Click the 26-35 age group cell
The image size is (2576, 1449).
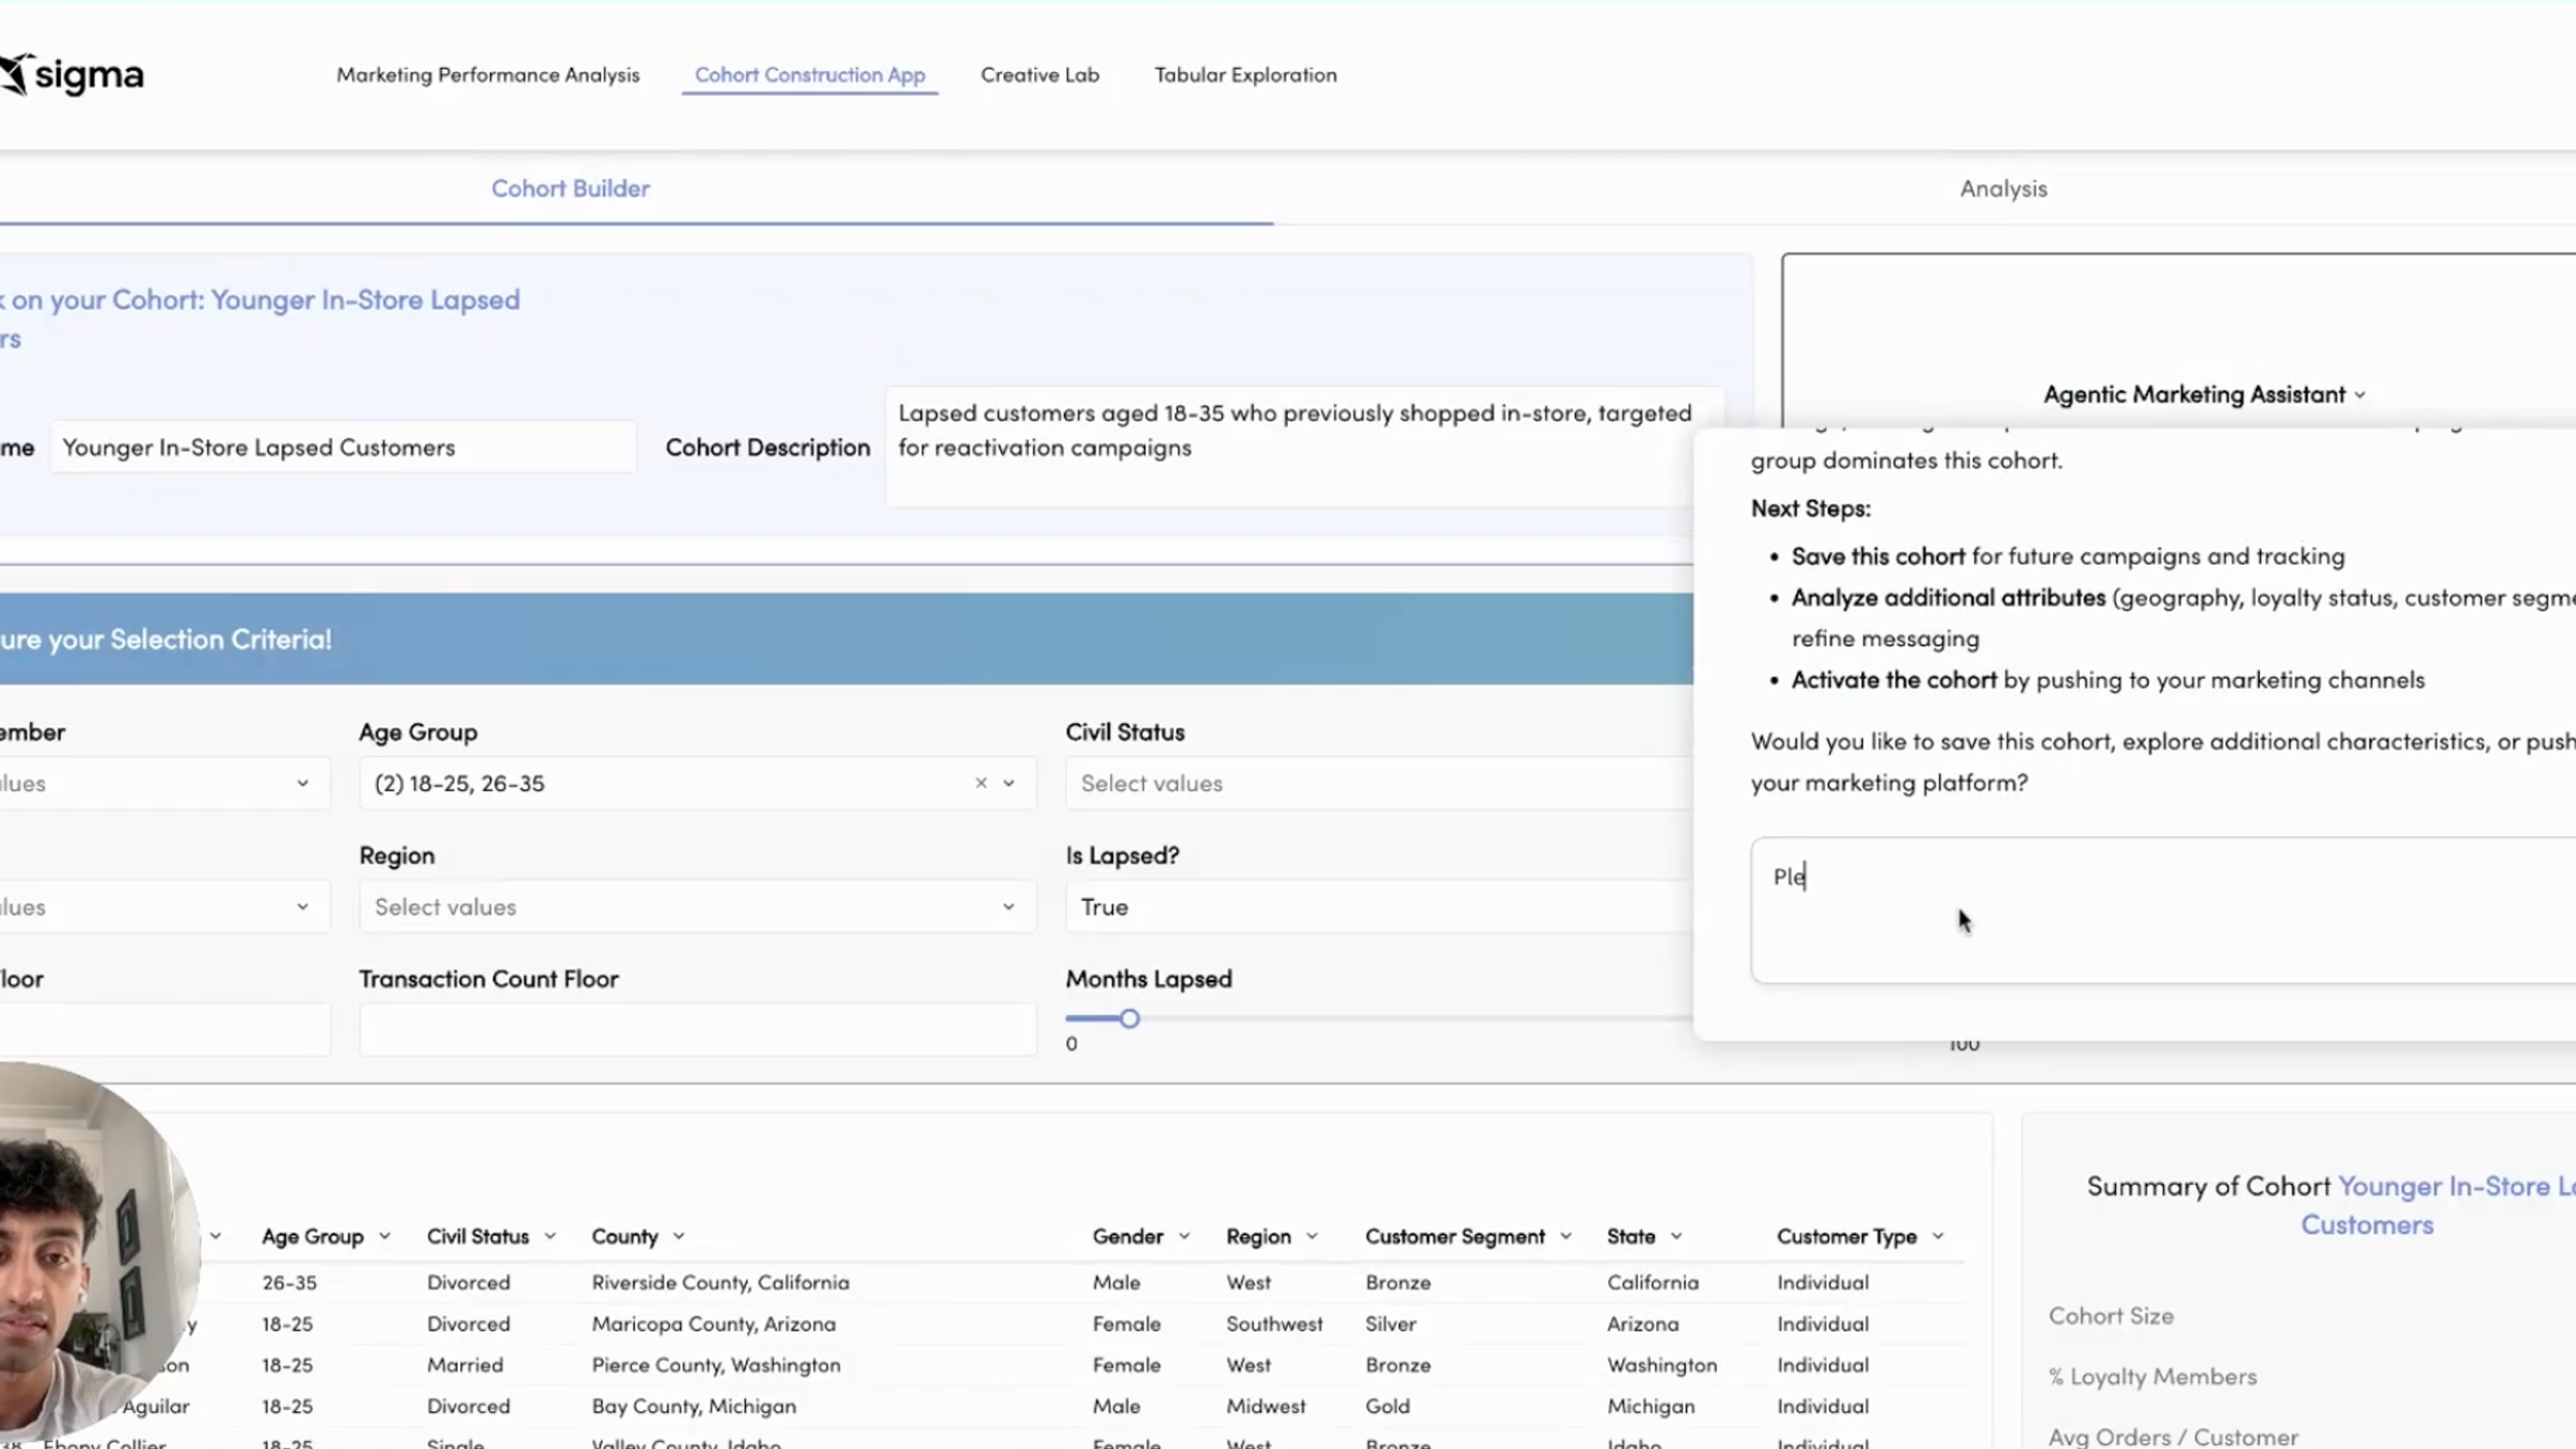[x=289, y=1282]
